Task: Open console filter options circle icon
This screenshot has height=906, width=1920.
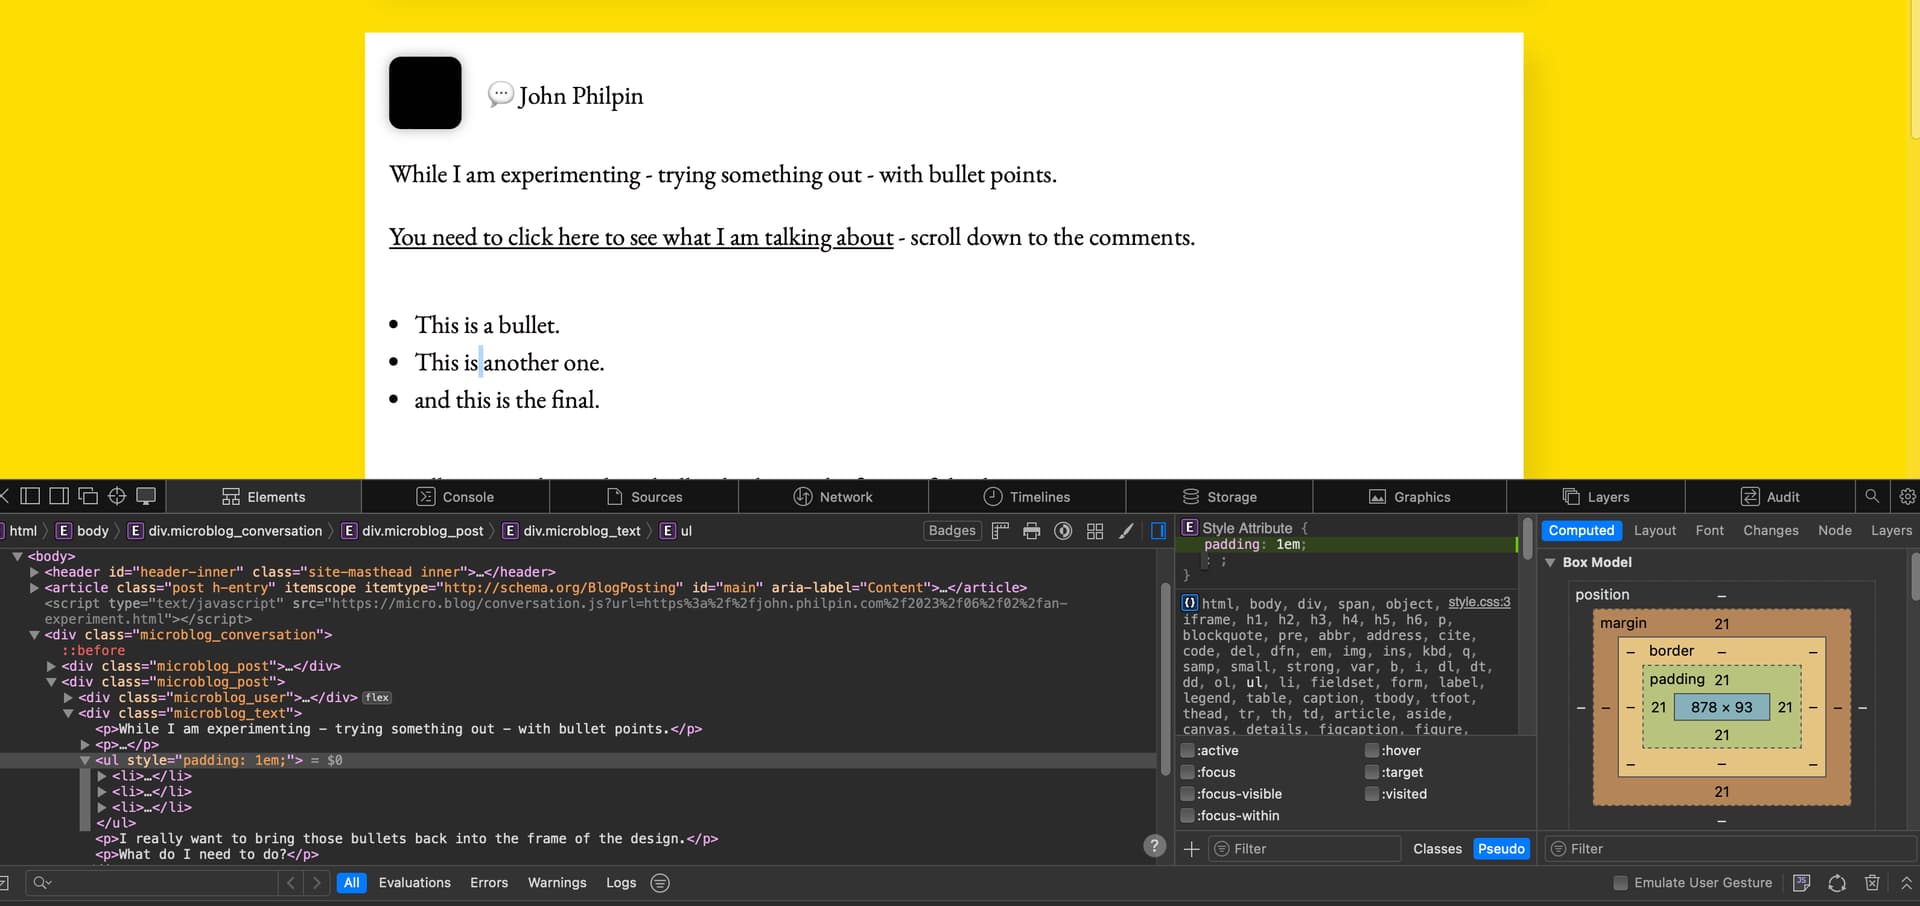Action: click(x=660, y=883)
